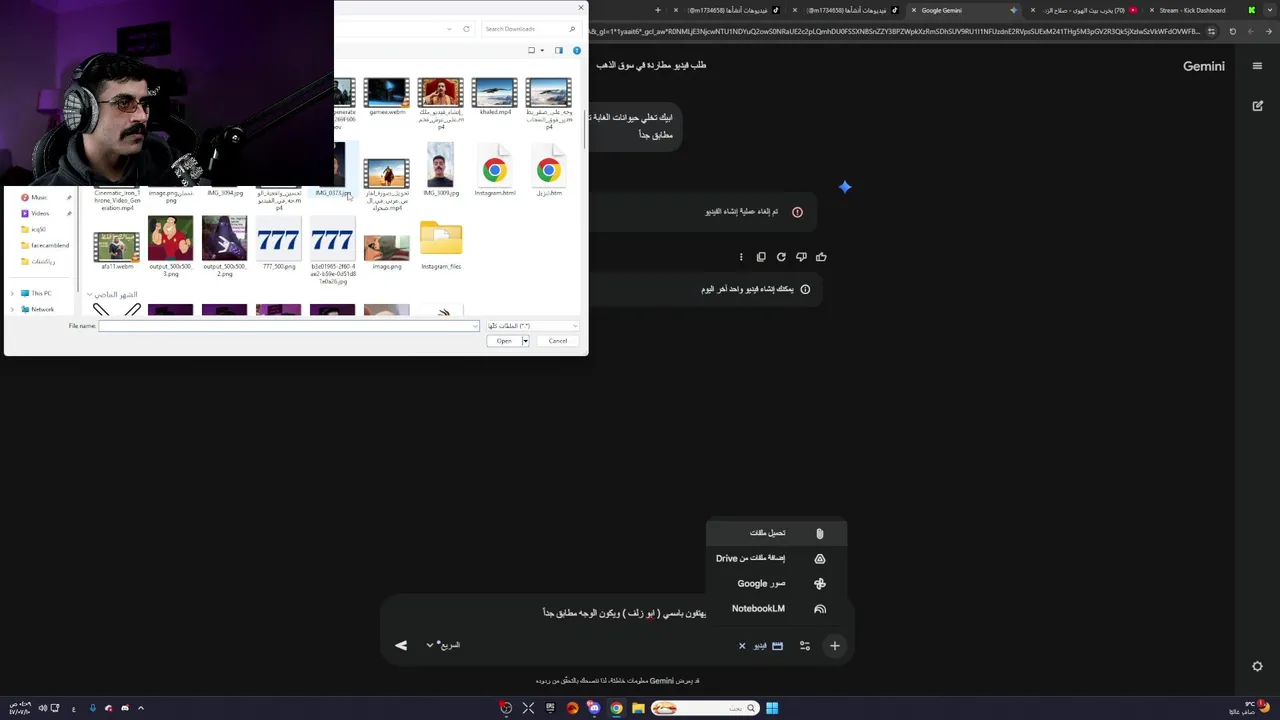Click the File name input field

288,326
